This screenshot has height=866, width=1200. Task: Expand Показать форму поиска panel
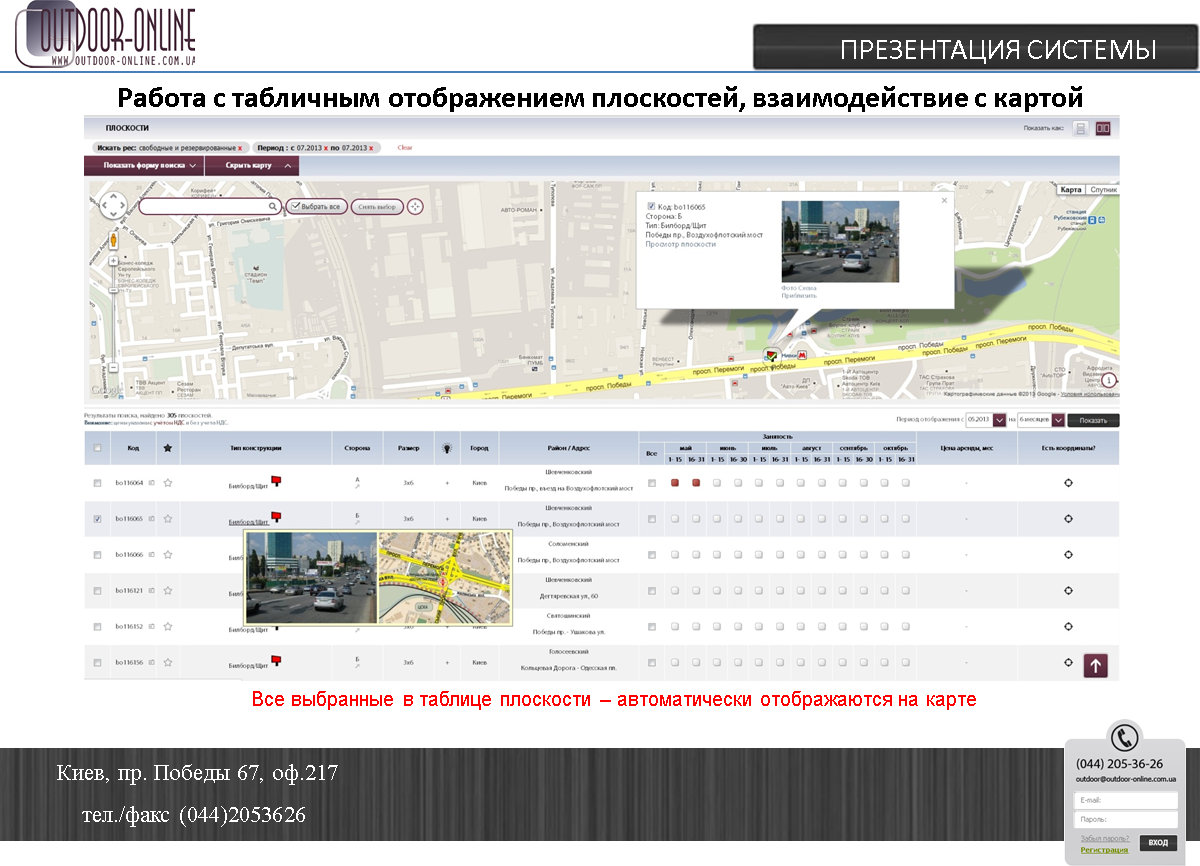143,166
